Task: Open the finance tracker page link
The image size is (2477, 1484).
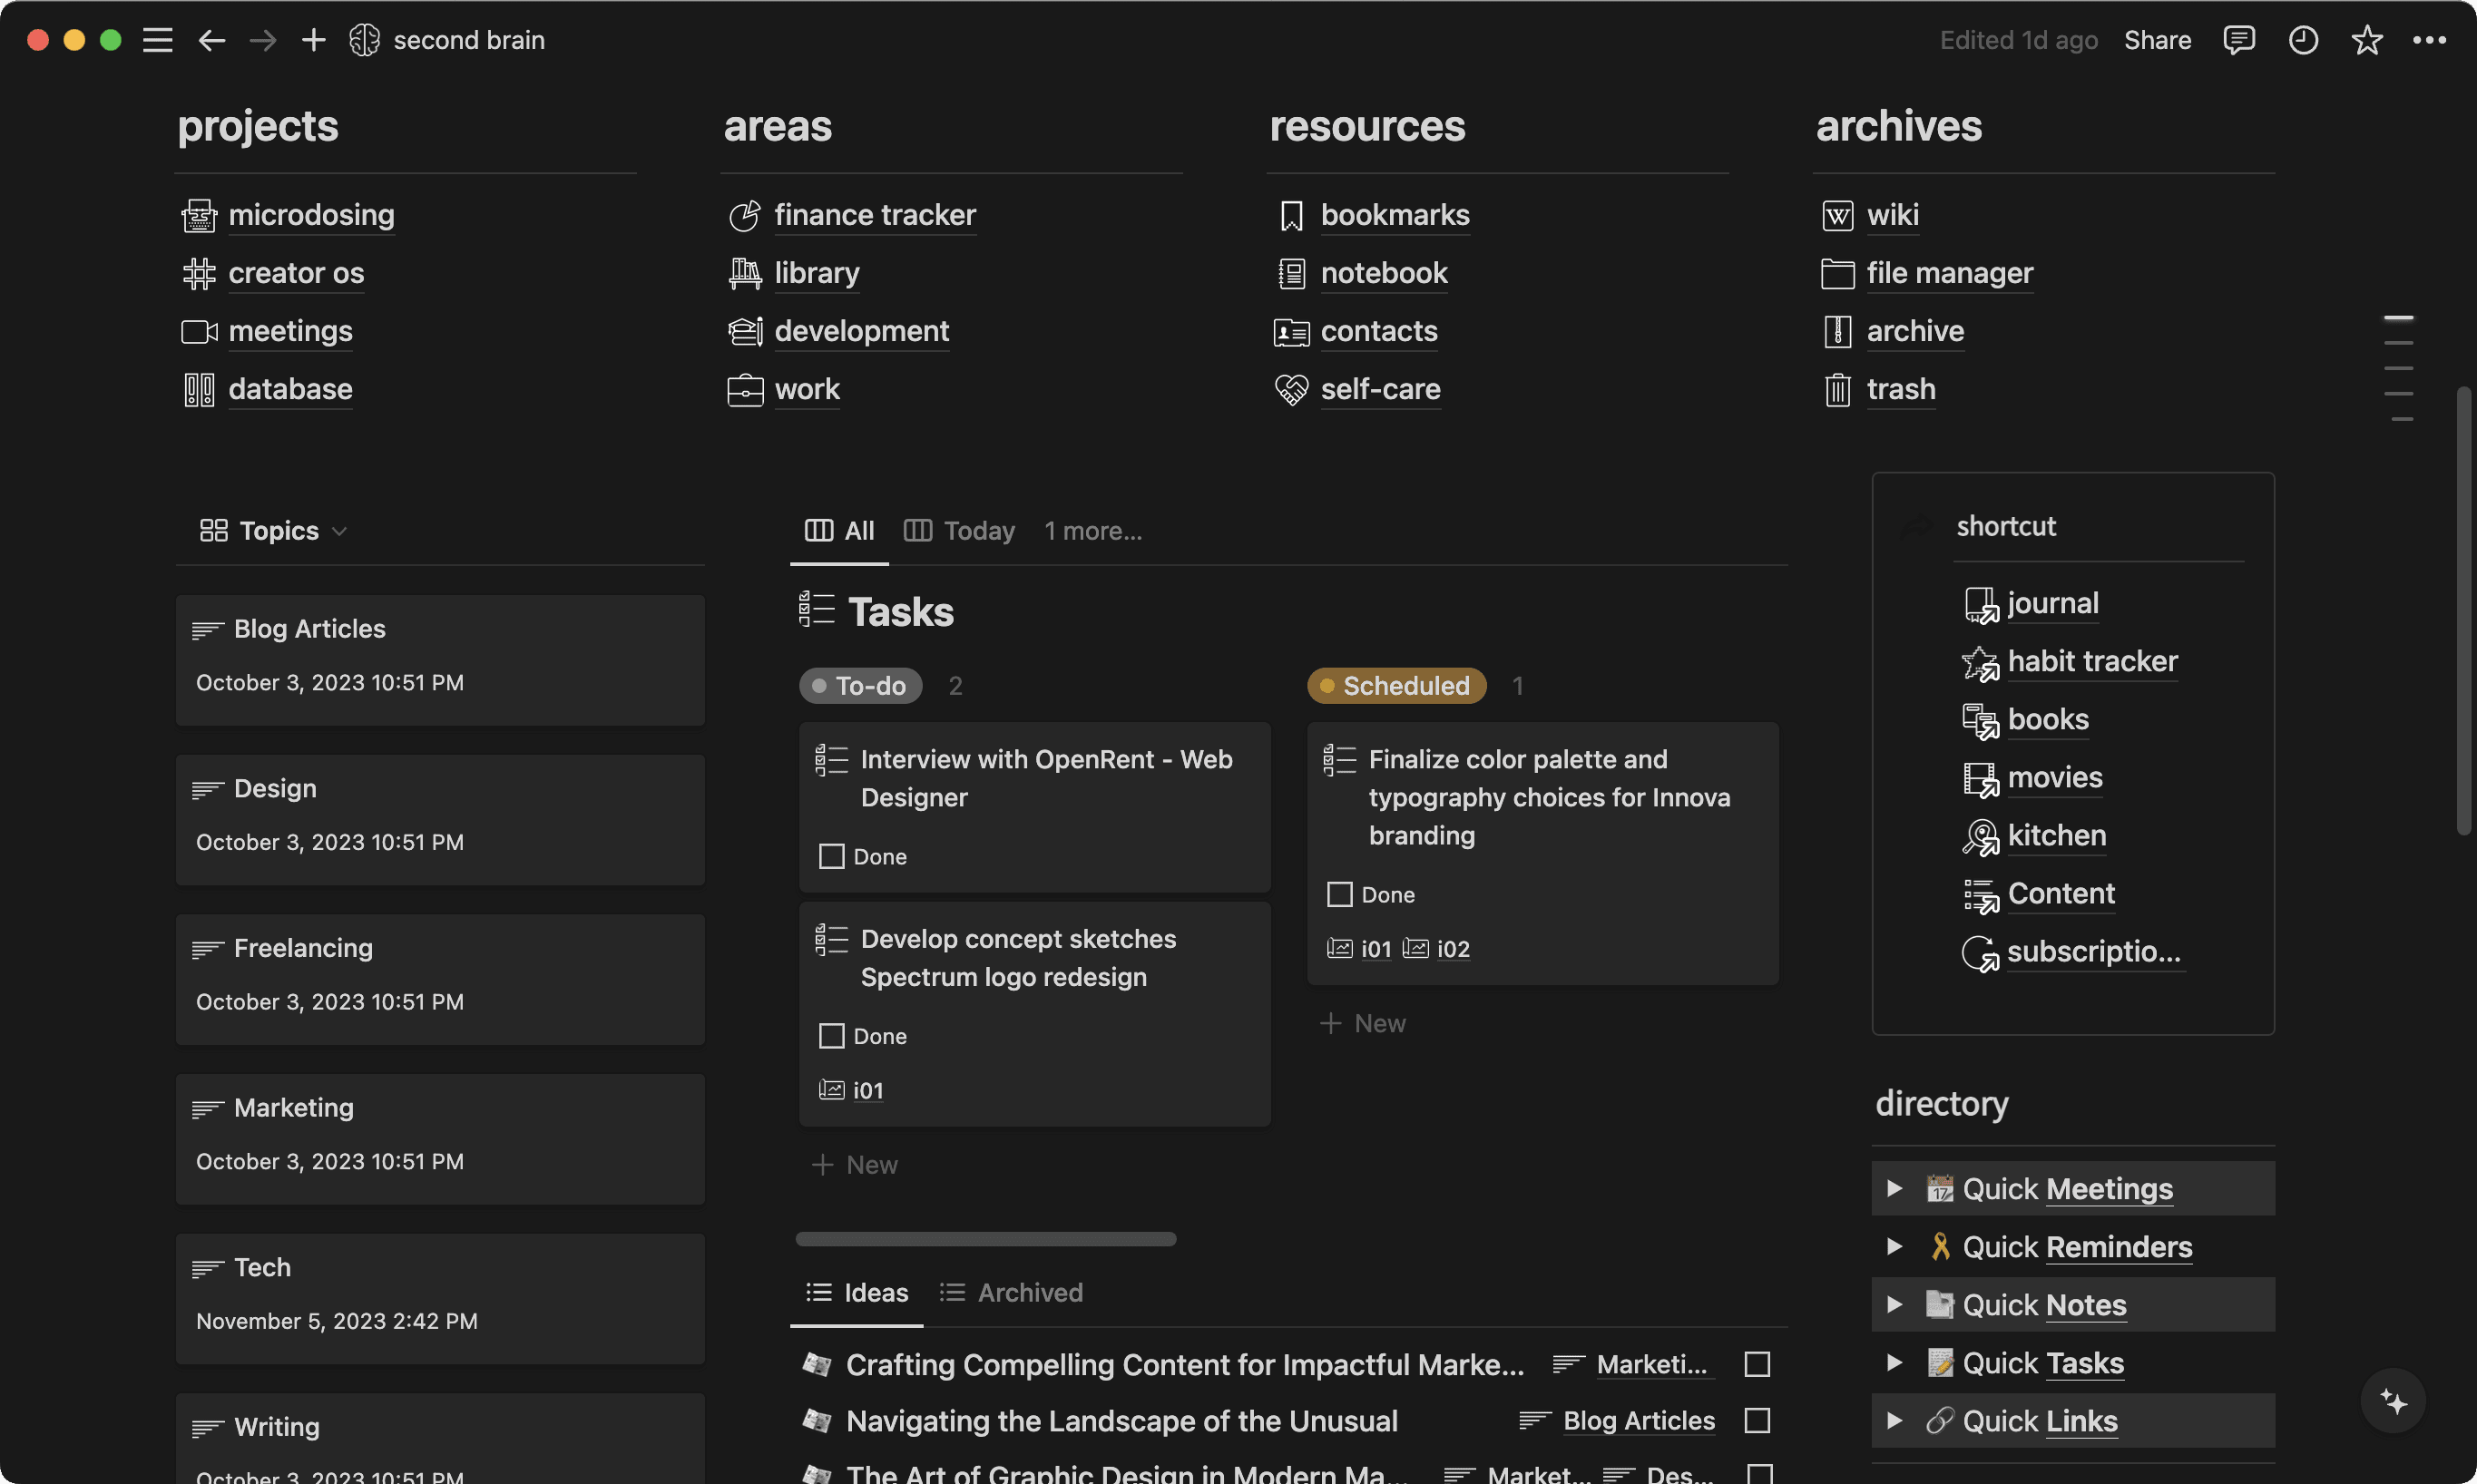Action: 874,215
